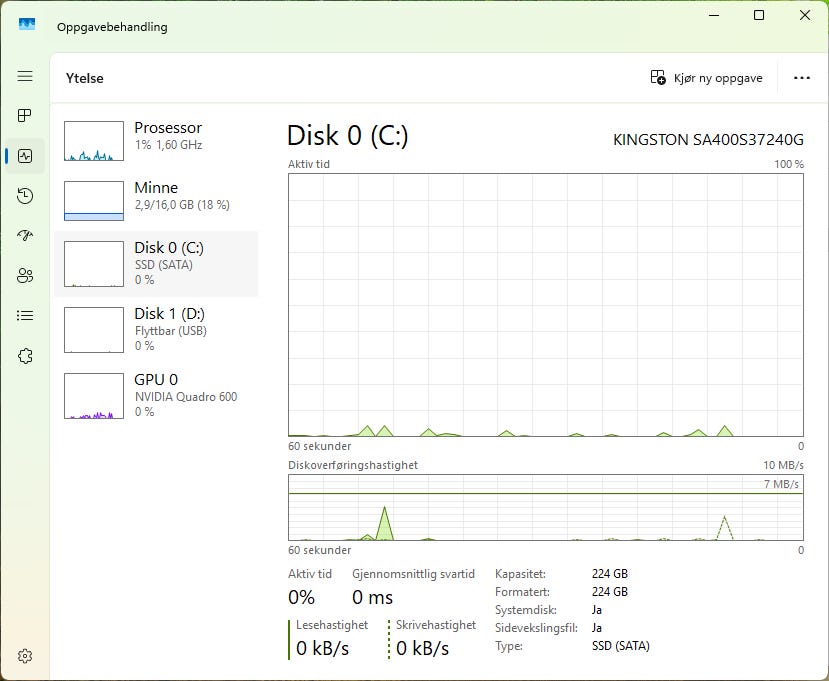829x681 pixels.
Task: Click '2,9/16,0 GB (18 %)' memory usage text
Action: click(x=182, y=205)
